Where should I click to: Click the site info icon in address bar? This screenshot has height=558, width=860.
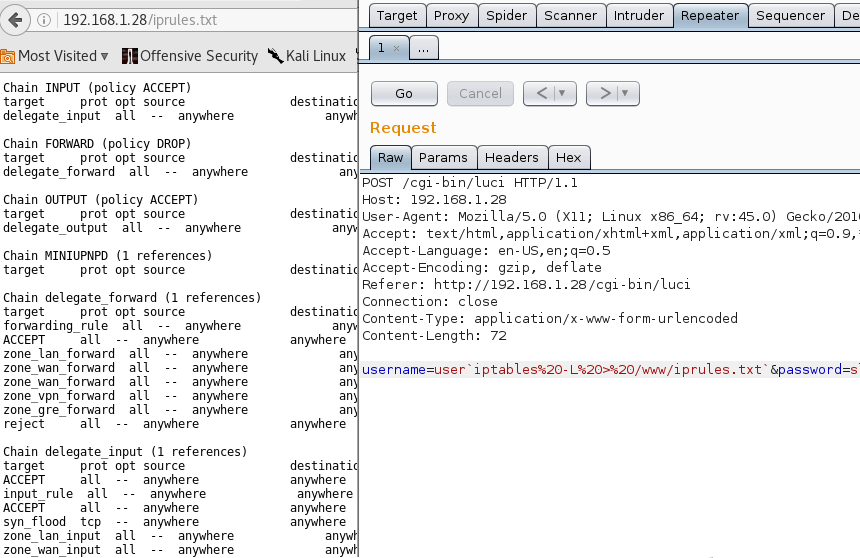(x=46, y=20)
